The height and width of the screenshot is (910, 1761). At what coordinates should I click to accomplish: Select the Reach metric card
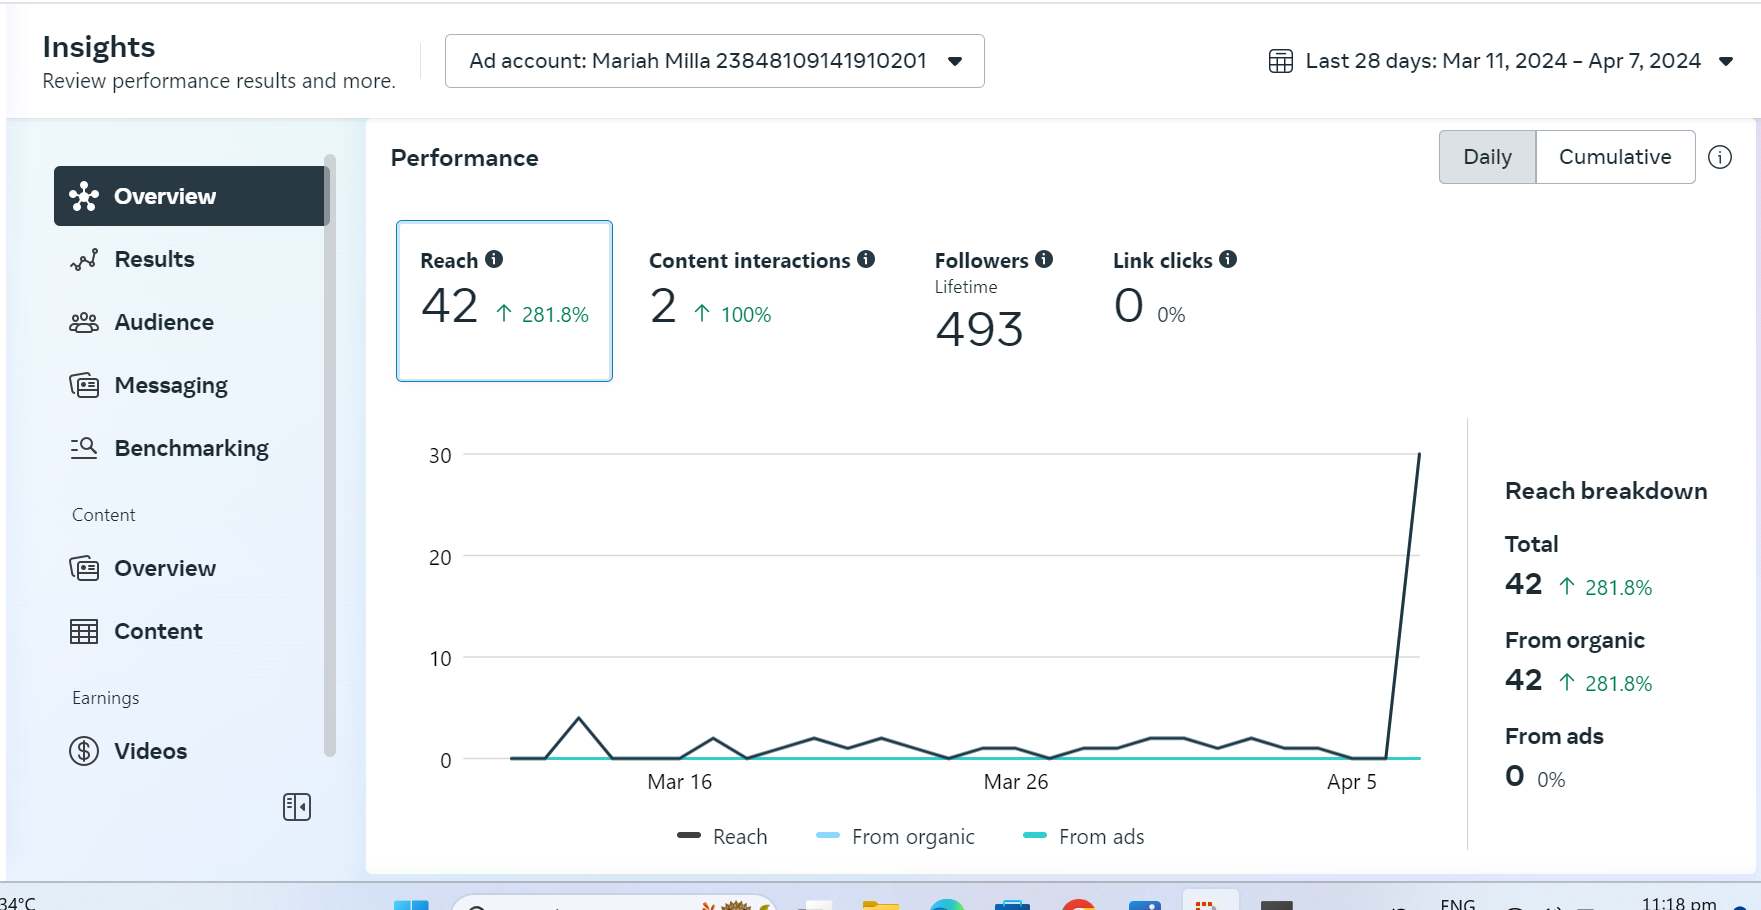pyautogui.click(x=504, y=300)
